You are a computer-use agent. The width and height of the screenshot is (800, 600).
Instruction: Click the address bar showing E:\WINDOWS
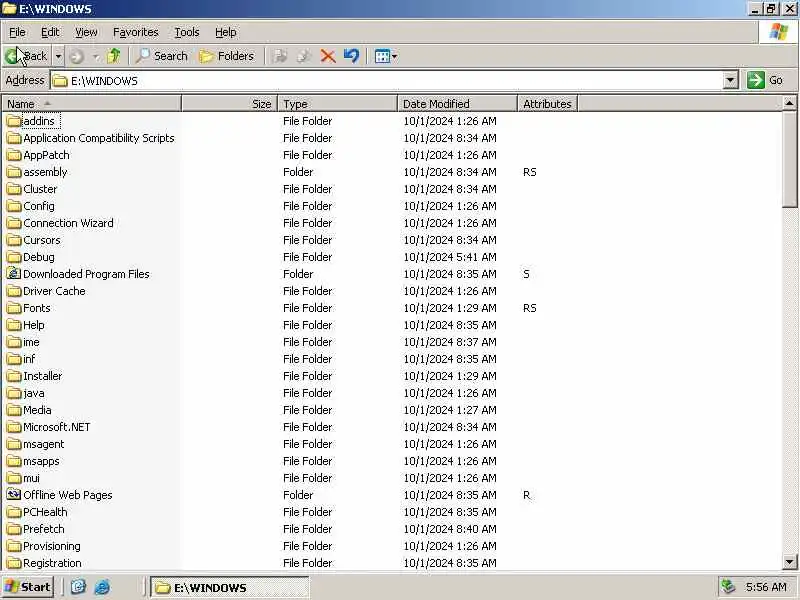pyautogui.click(x=388, y=81)
